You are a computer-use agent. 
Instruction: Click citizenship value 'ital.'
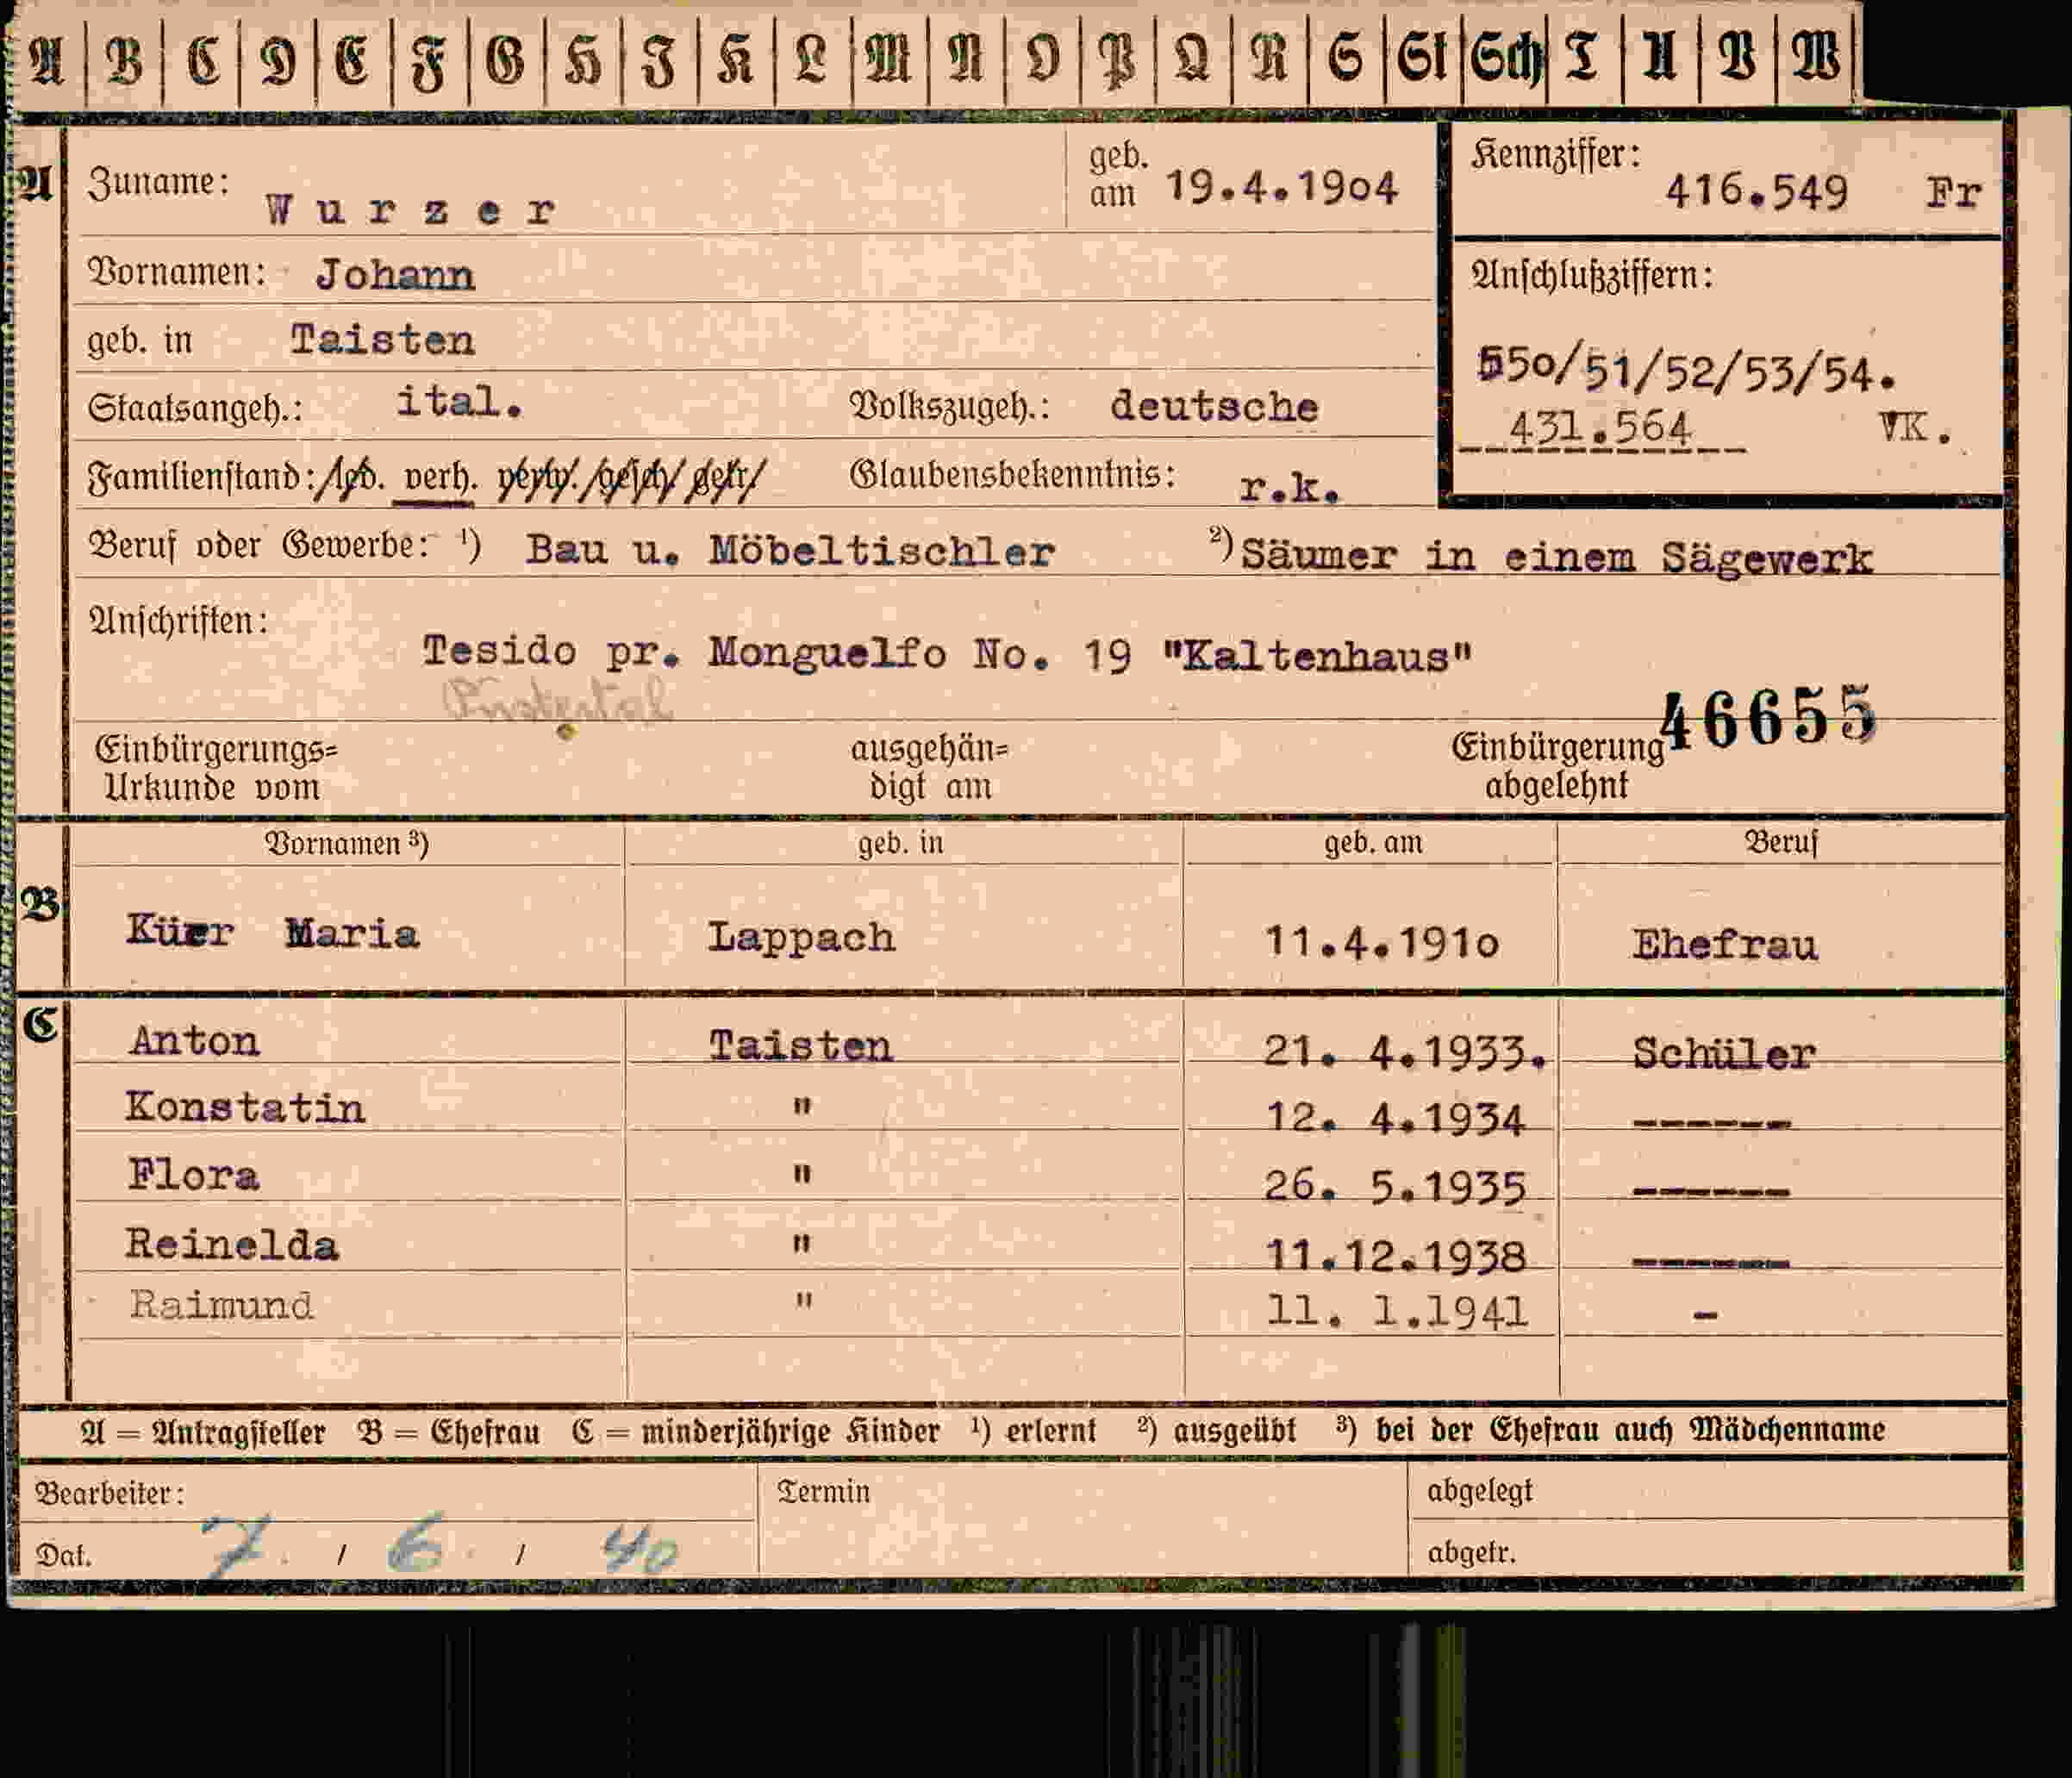click(459, 402)
